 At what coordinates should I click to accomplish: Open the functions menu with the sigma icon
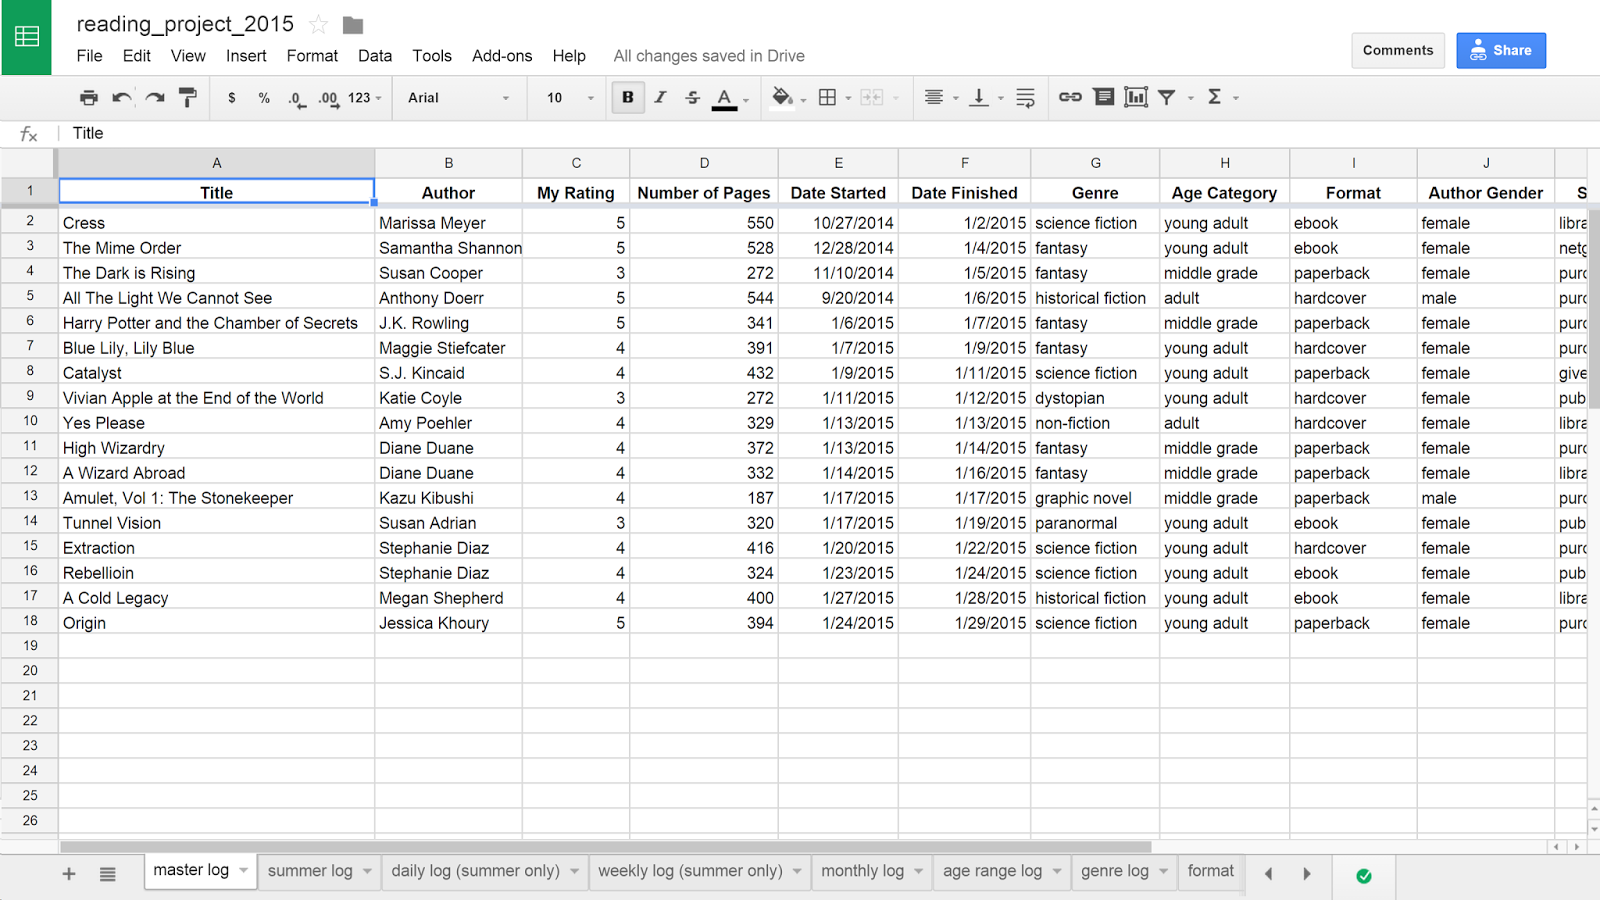(x=1215, y=97)
